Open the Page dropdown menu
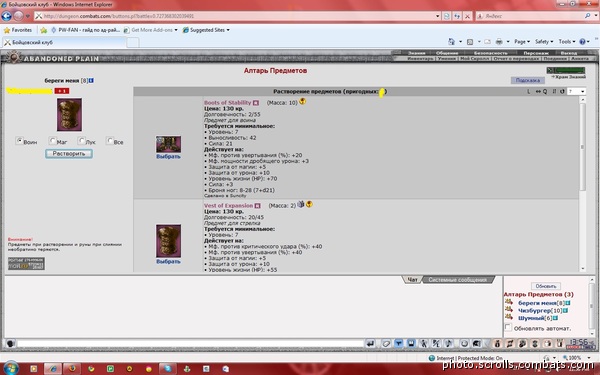Image resolution: width=600 pixels, height=375 pixels. (522, 41)
